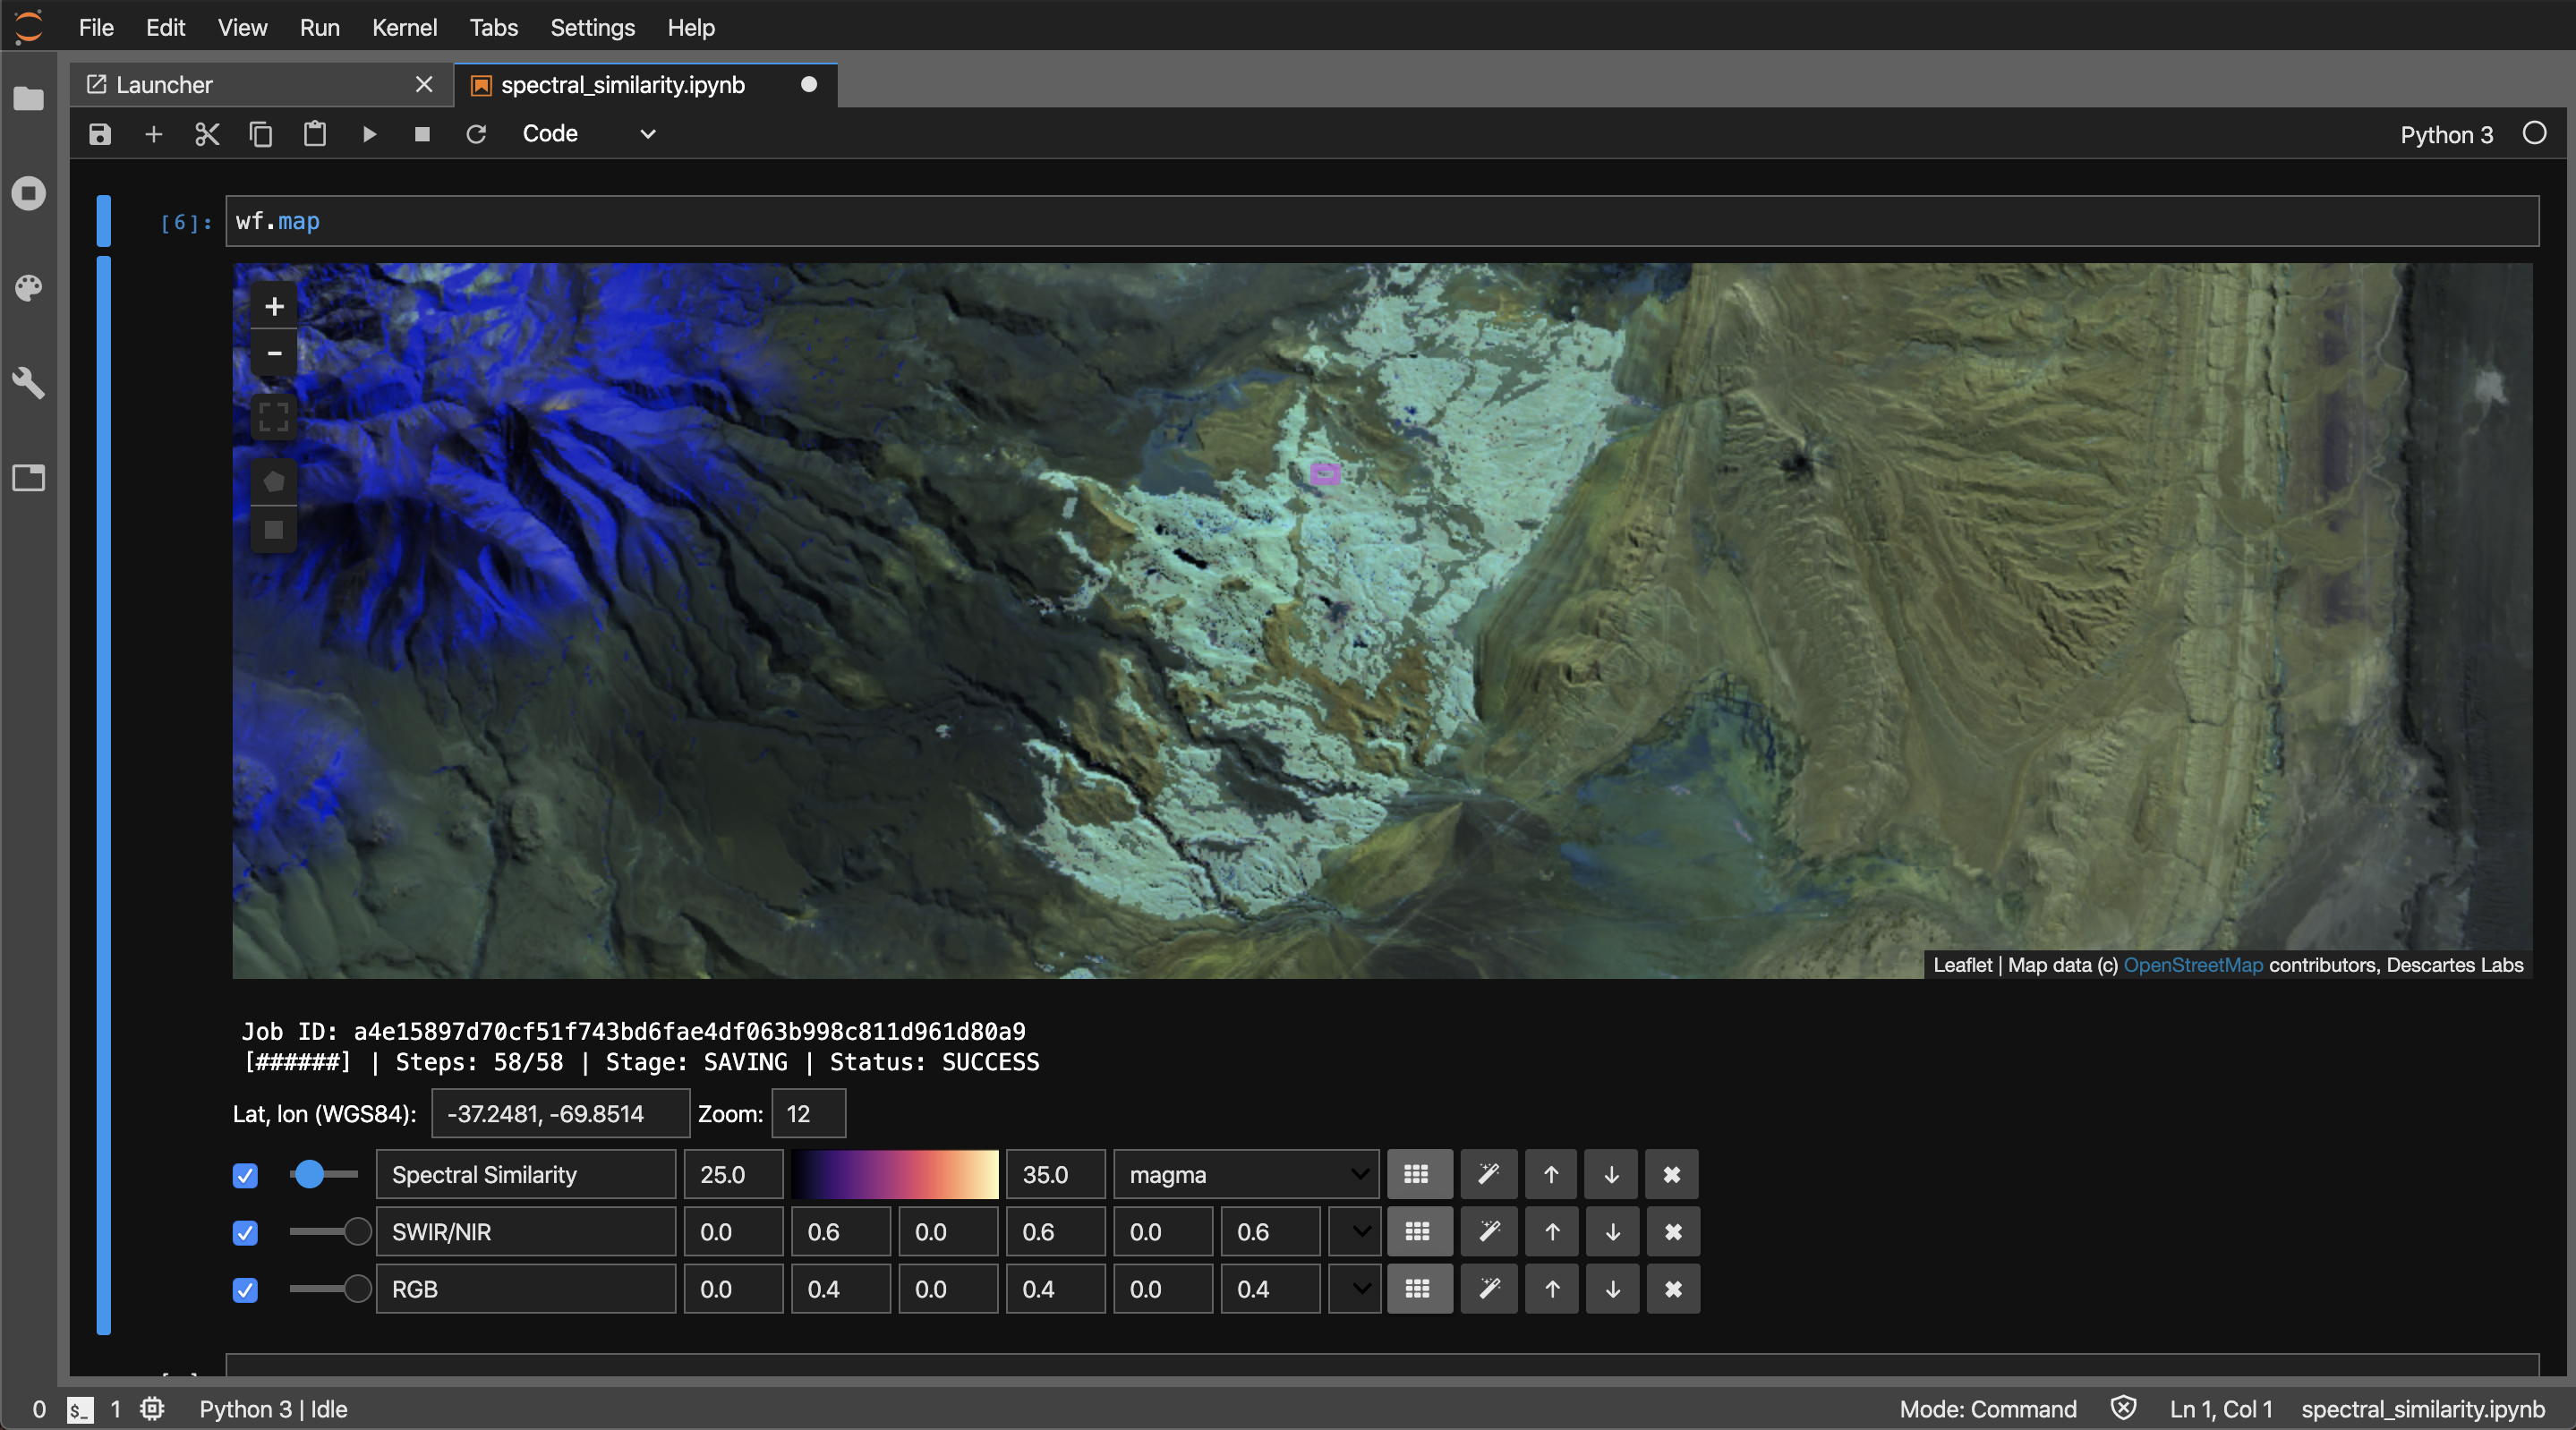The width and height of the screenshot is (2576, 1430).
Task: Open the magma colormap dropdown
Action: point(1246,1174)
